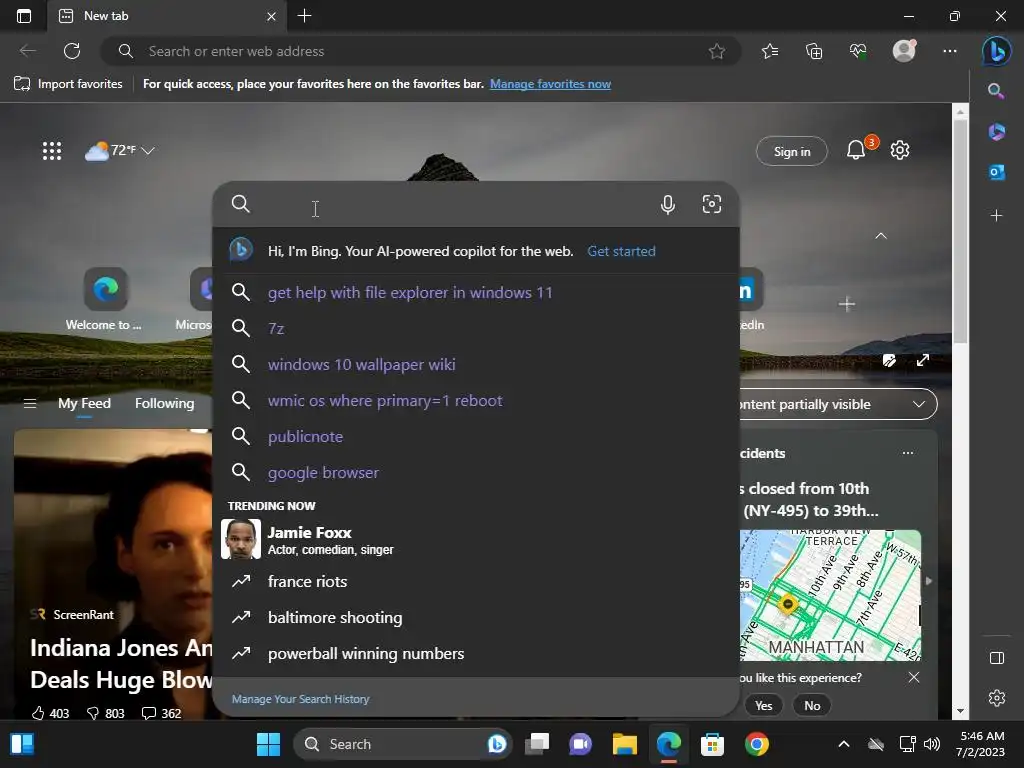Viewport: 1024px width, 768px height.
Task: Open the Favorites list icon
Action: click(770, 51)
